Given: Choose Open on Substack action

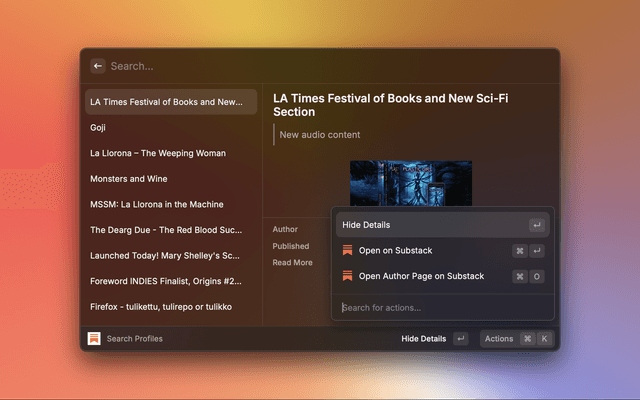Looking at the screenshot, I should tap(395, 251).
